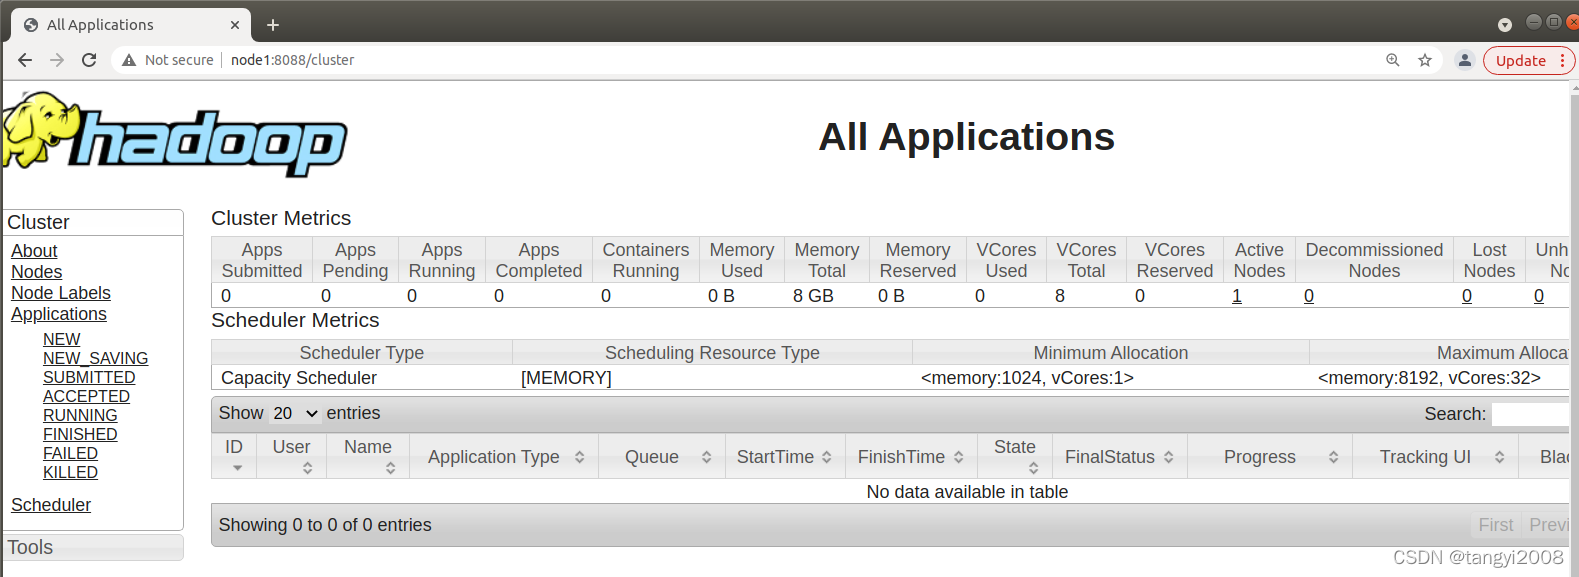1579x577 pixels.
Task: Open the zoom magnifier icon in address bar
Action: [1392, 60]
